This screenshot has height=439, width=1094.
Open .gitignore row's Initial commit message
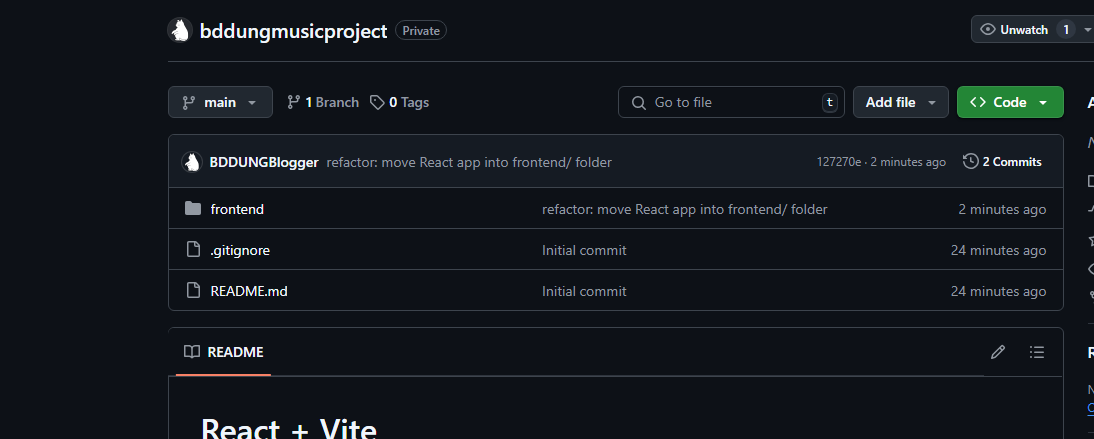(x=584, y=251)
